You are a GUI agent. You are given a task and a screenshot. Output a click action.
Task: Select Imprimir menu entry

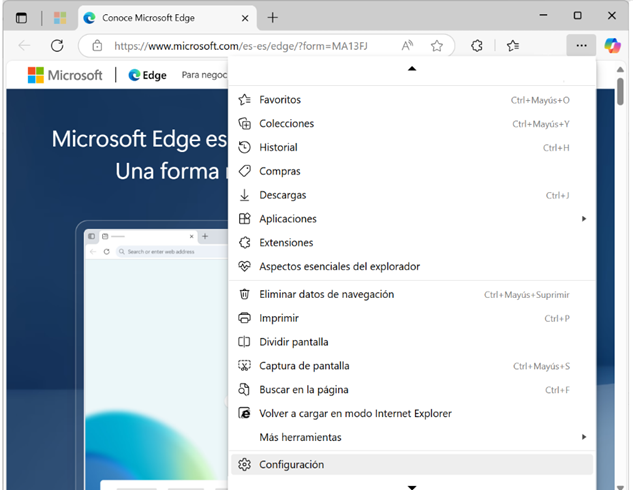(412, 318)
